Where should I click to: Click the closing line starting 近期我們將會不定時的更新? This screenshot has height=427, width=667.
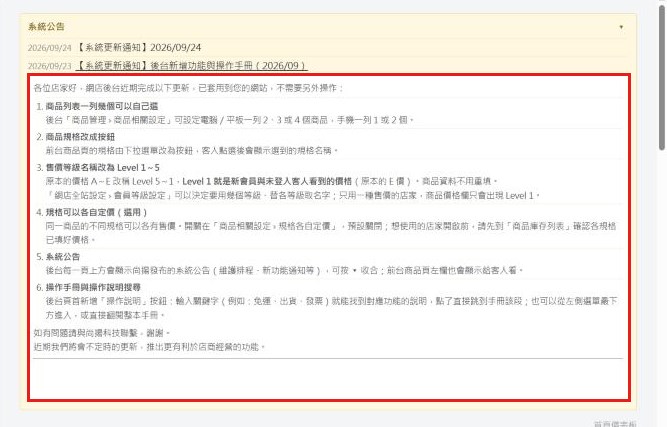(x=149, y=347)
